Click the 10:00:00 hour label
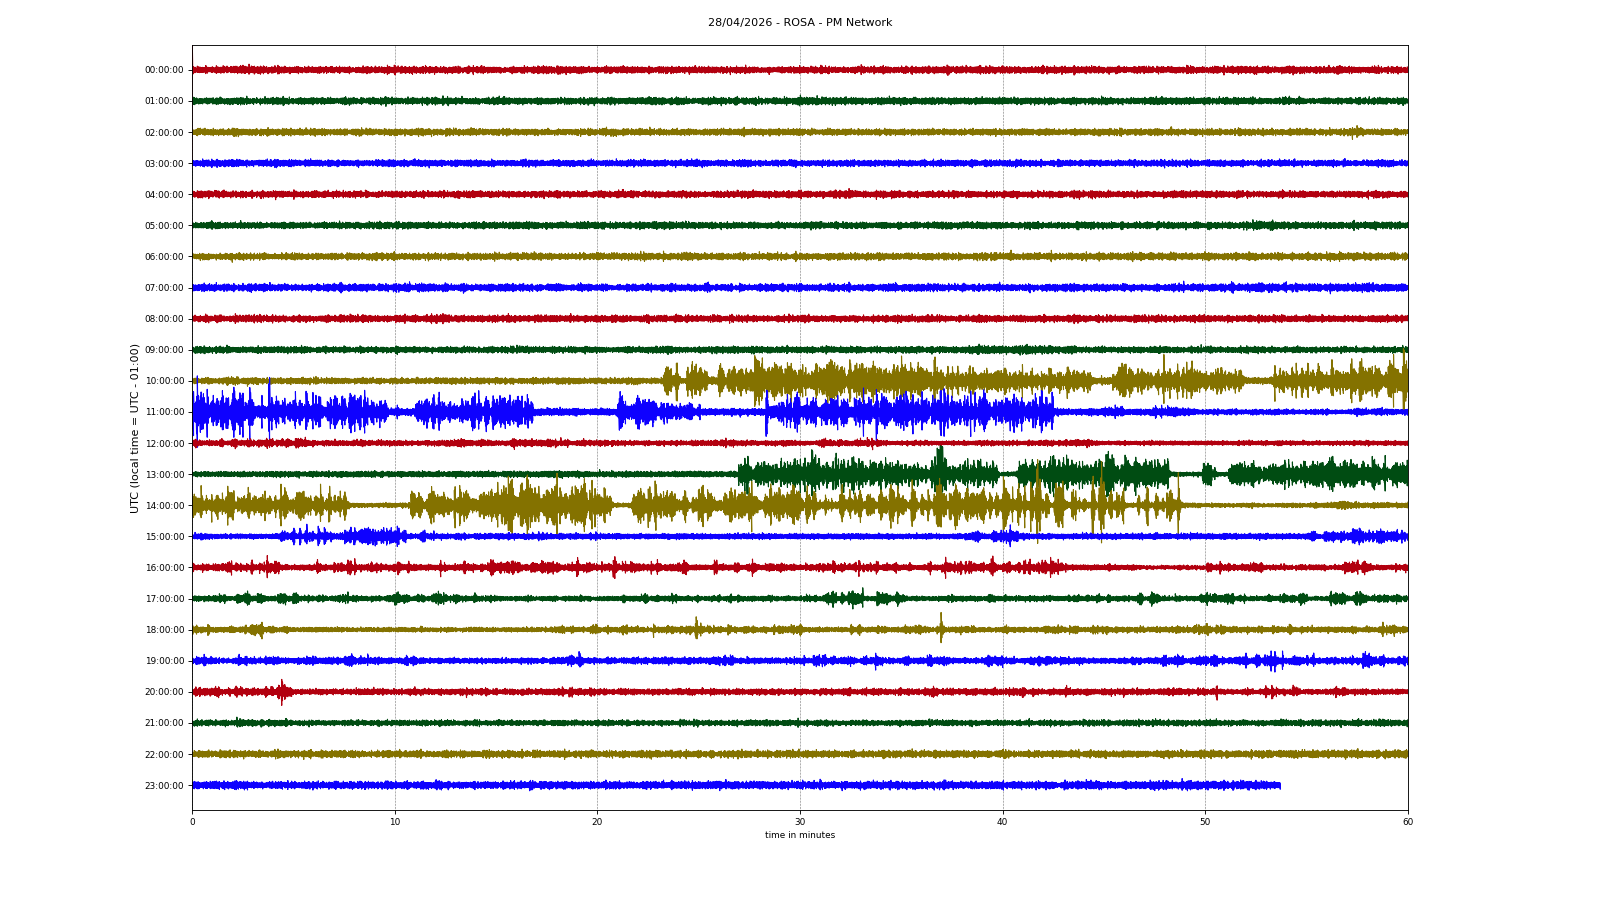The width and height of the screenshot is (1600, 900). 164,381
